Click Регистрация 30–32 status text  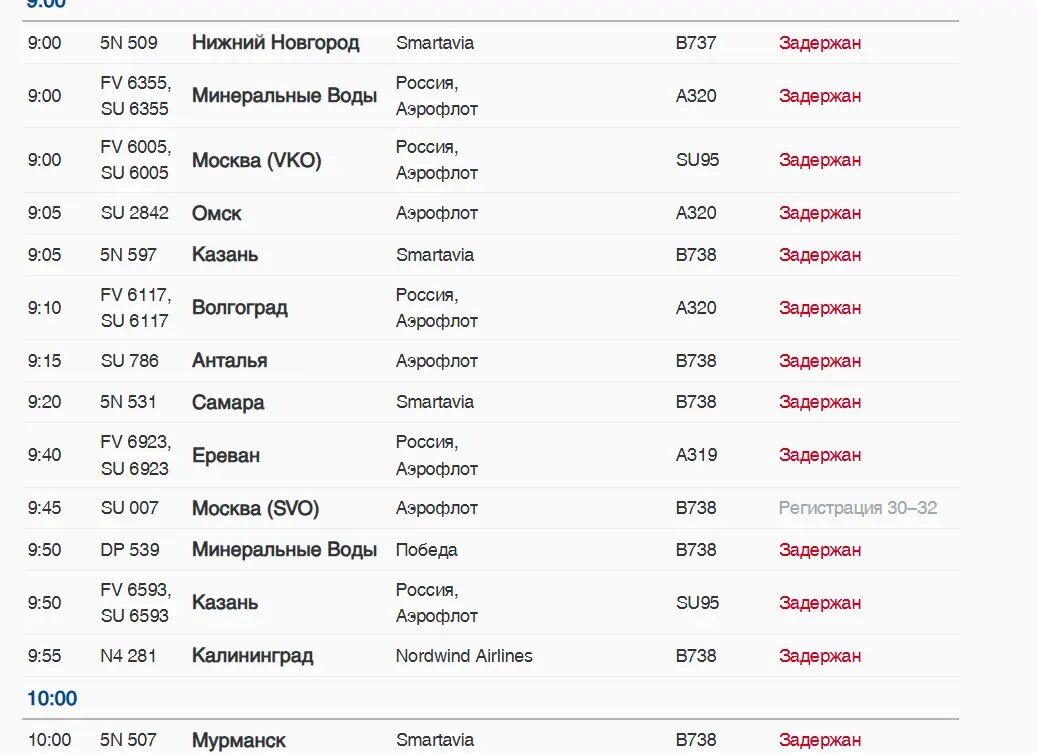click(x=857, y=508)
